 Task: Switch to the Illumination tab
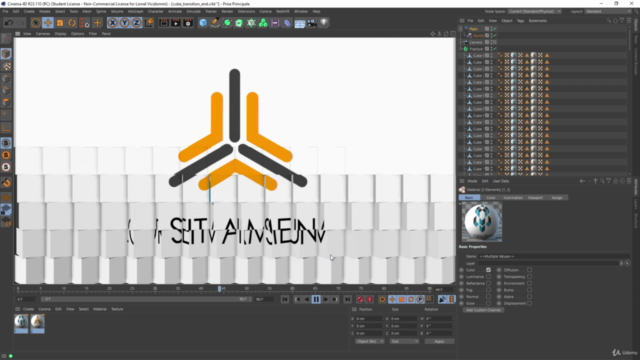coord(513,198)
